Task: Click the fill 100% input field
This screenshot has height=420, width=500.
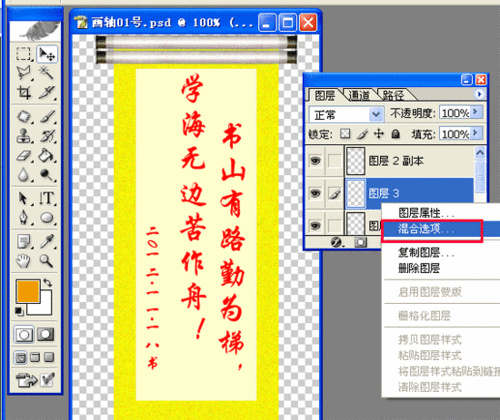Action: pyautogui.click(x=455, y=134)
